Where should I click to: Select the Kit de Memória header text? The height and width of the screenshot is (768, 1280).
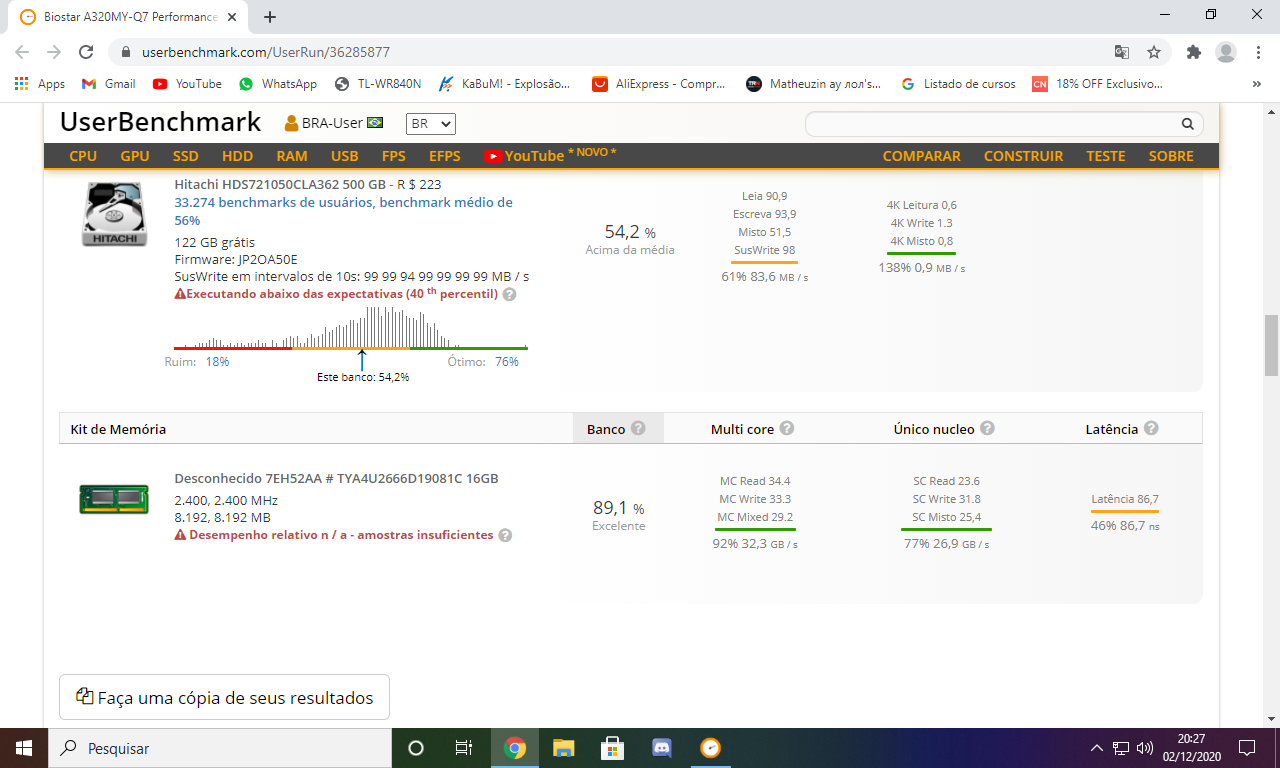point(118,429)
